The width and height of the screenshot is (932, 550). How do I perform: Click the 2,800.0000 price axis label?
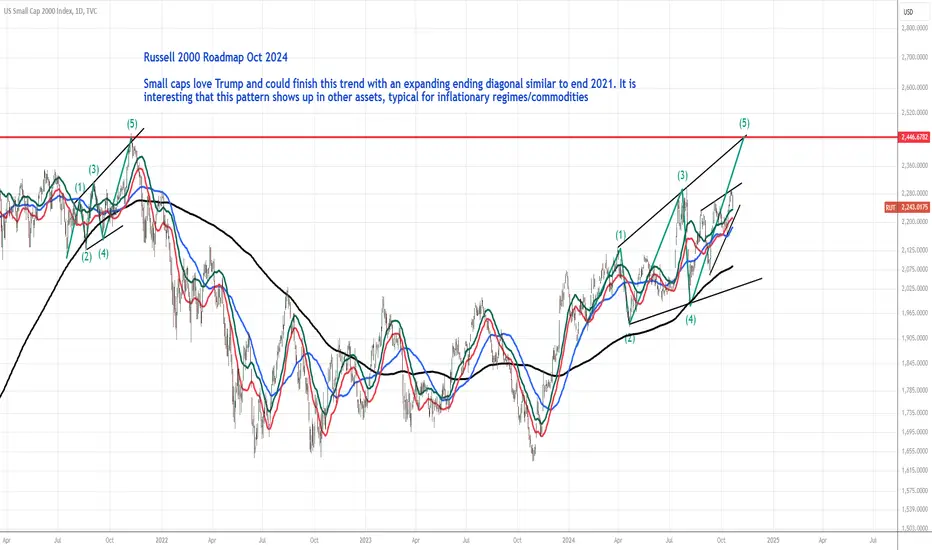coord(914,28)
